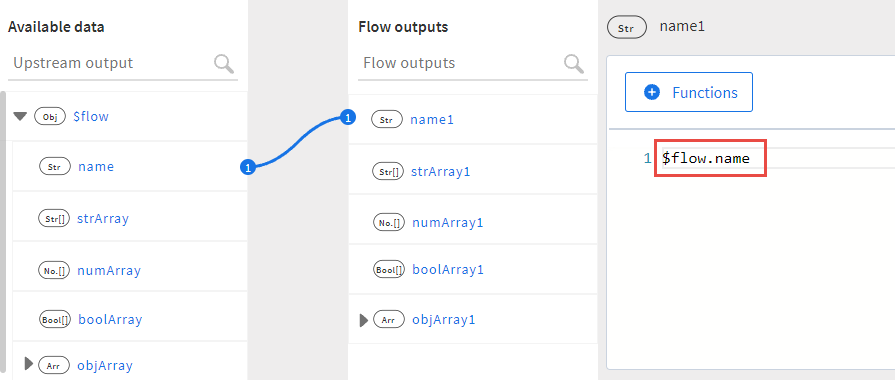The image size is (895, 380).
Task: Click the Str[] badge next to strArray1
Action: point(388,171)
